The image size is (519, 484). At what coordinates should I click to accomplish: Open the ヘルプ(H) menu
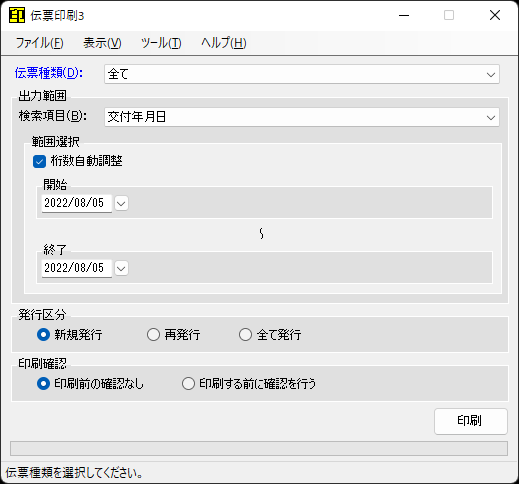(x=224, y=43)
